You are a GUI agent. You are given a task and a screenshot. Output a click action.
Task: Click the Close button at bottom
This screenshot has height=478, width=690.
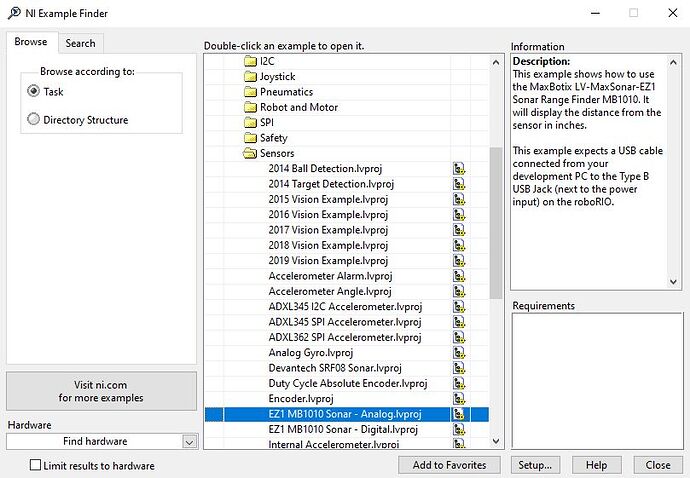coord(658,465)
